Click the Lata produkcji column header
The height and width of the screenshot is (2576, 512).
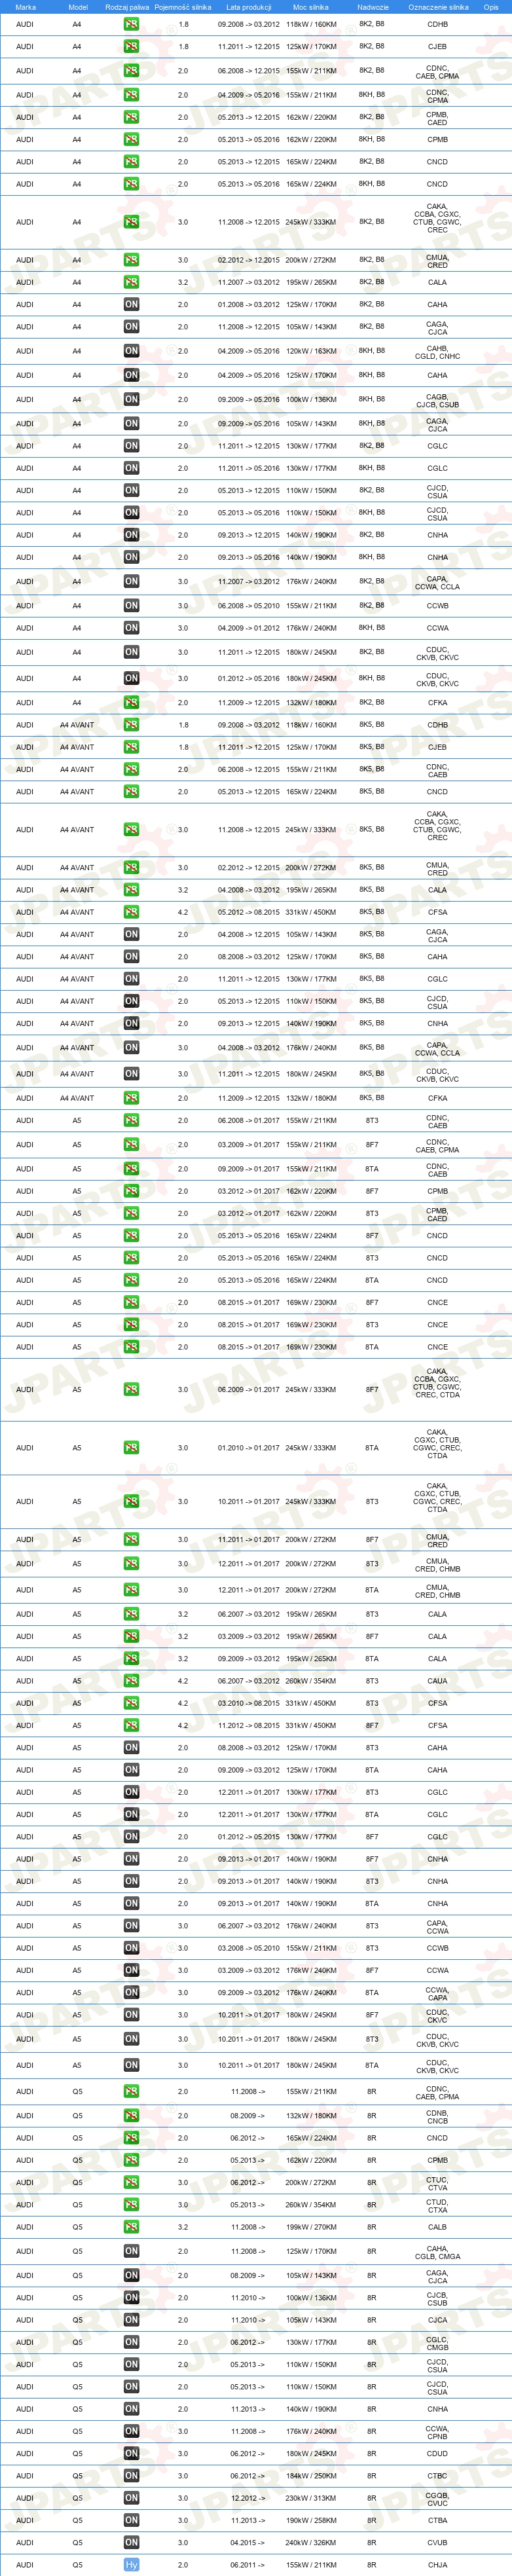pos(249,7)
